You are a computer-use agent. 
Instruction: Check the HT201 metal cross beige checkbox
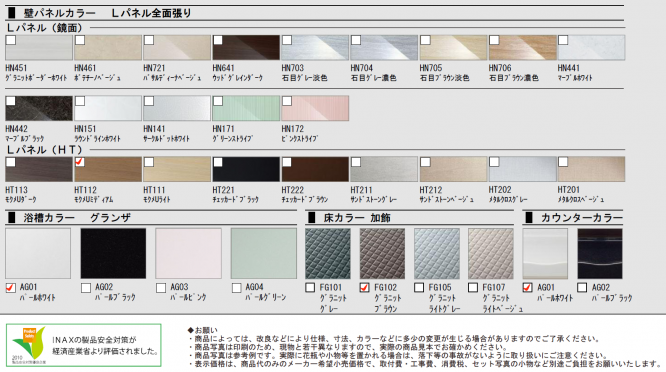[x=563, y=162]
